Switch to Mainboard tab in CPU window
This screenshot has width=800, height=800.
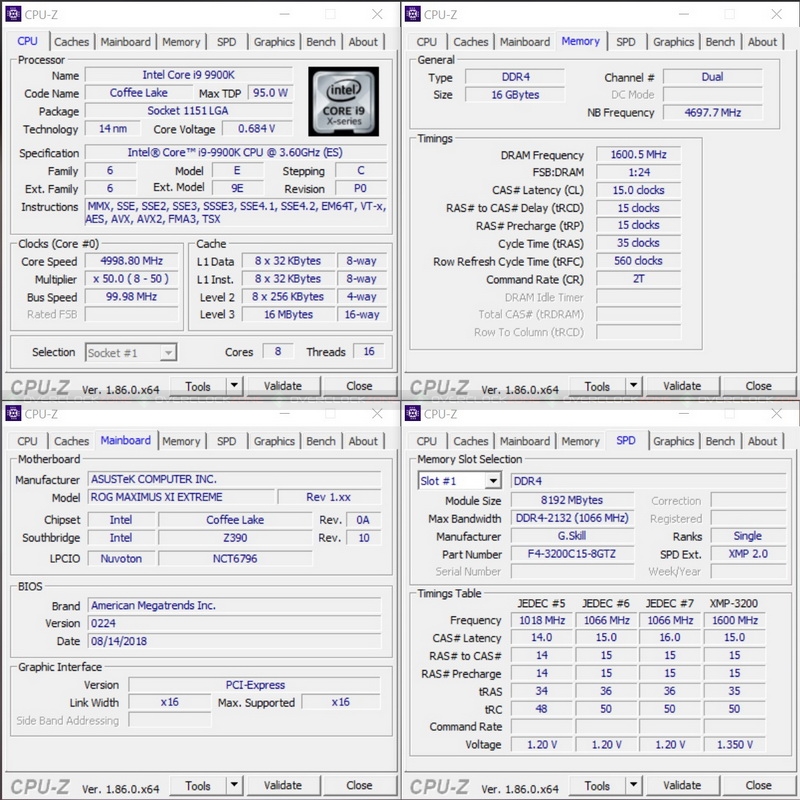(x=126, y=42)
